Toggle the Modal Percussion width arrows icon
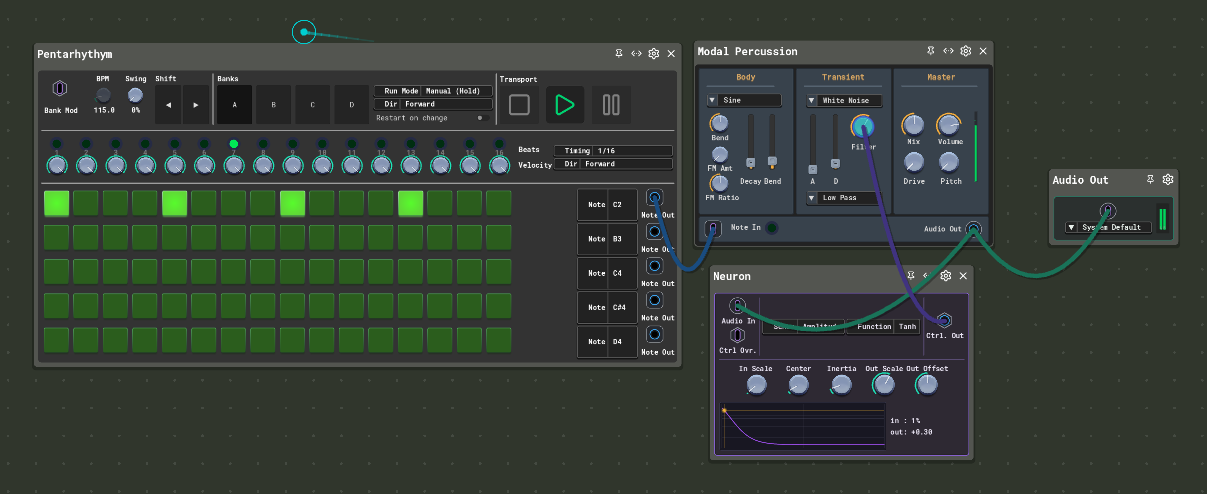Image resolution: width=1207 pixels, height=494 pixels. pyautogui.click(x=948, y=50)
